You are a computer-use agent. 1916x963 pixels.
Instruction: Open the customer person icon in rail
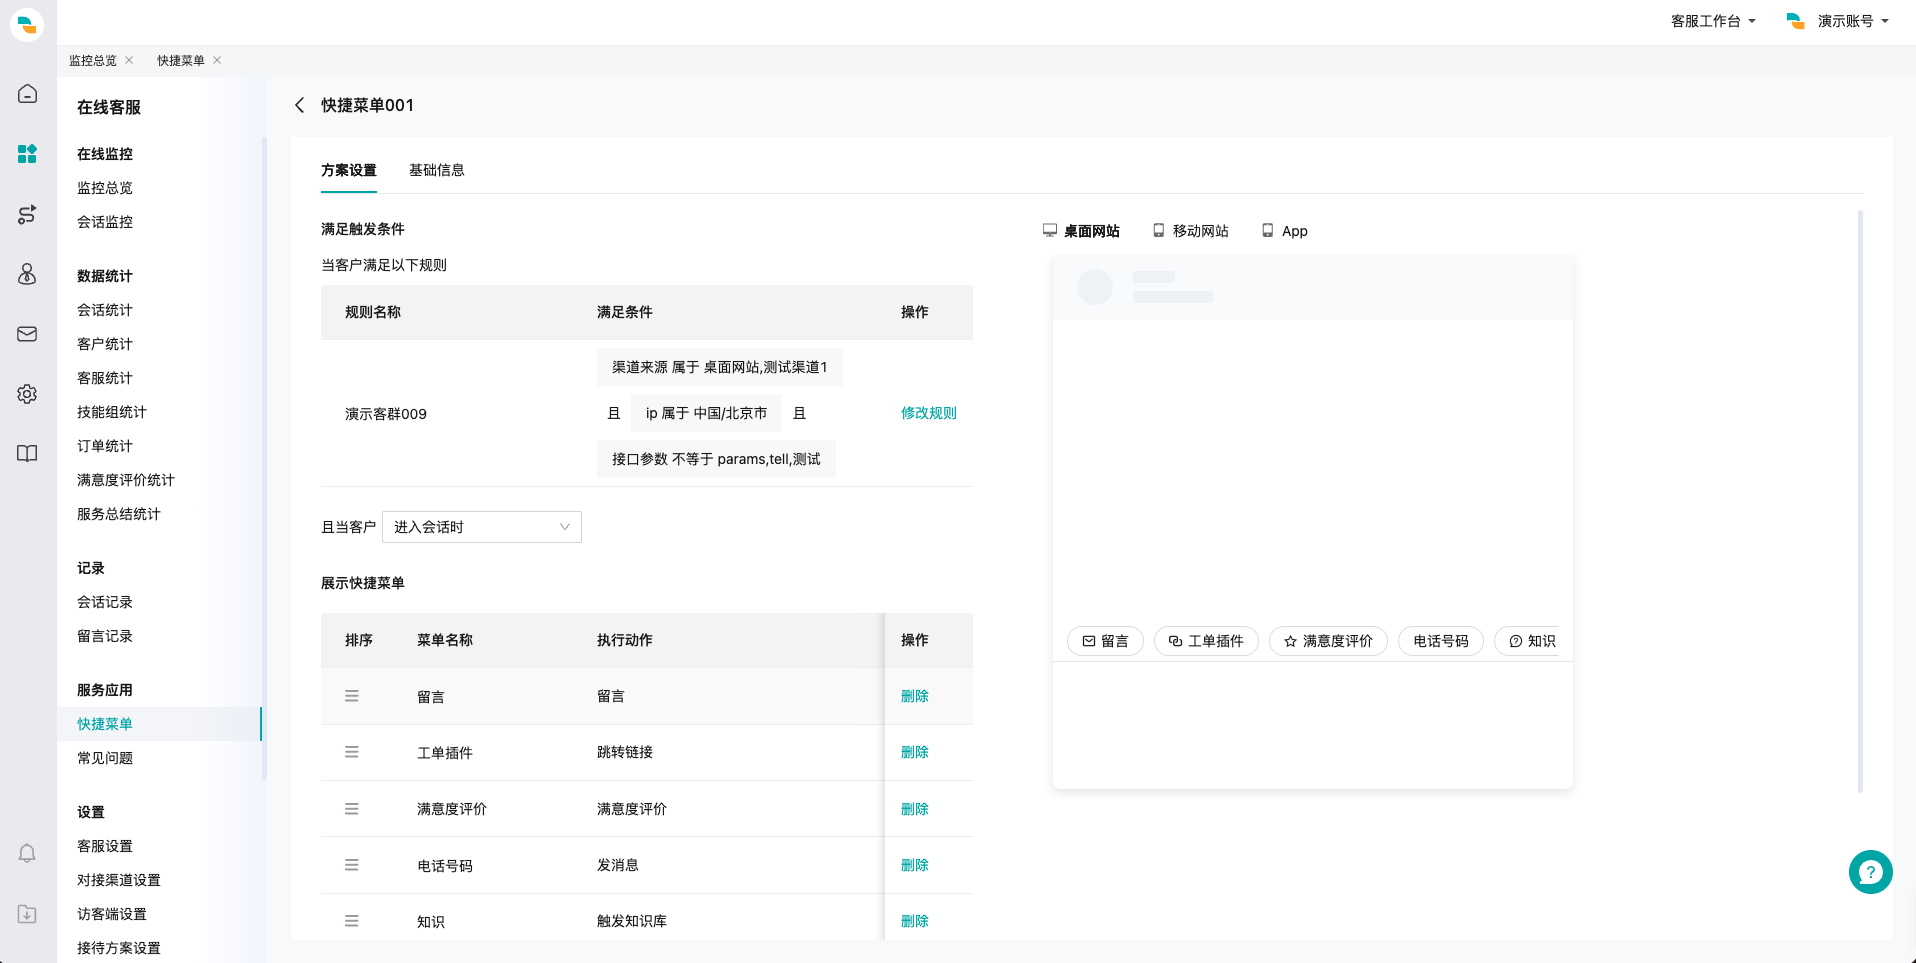(27, 274)
